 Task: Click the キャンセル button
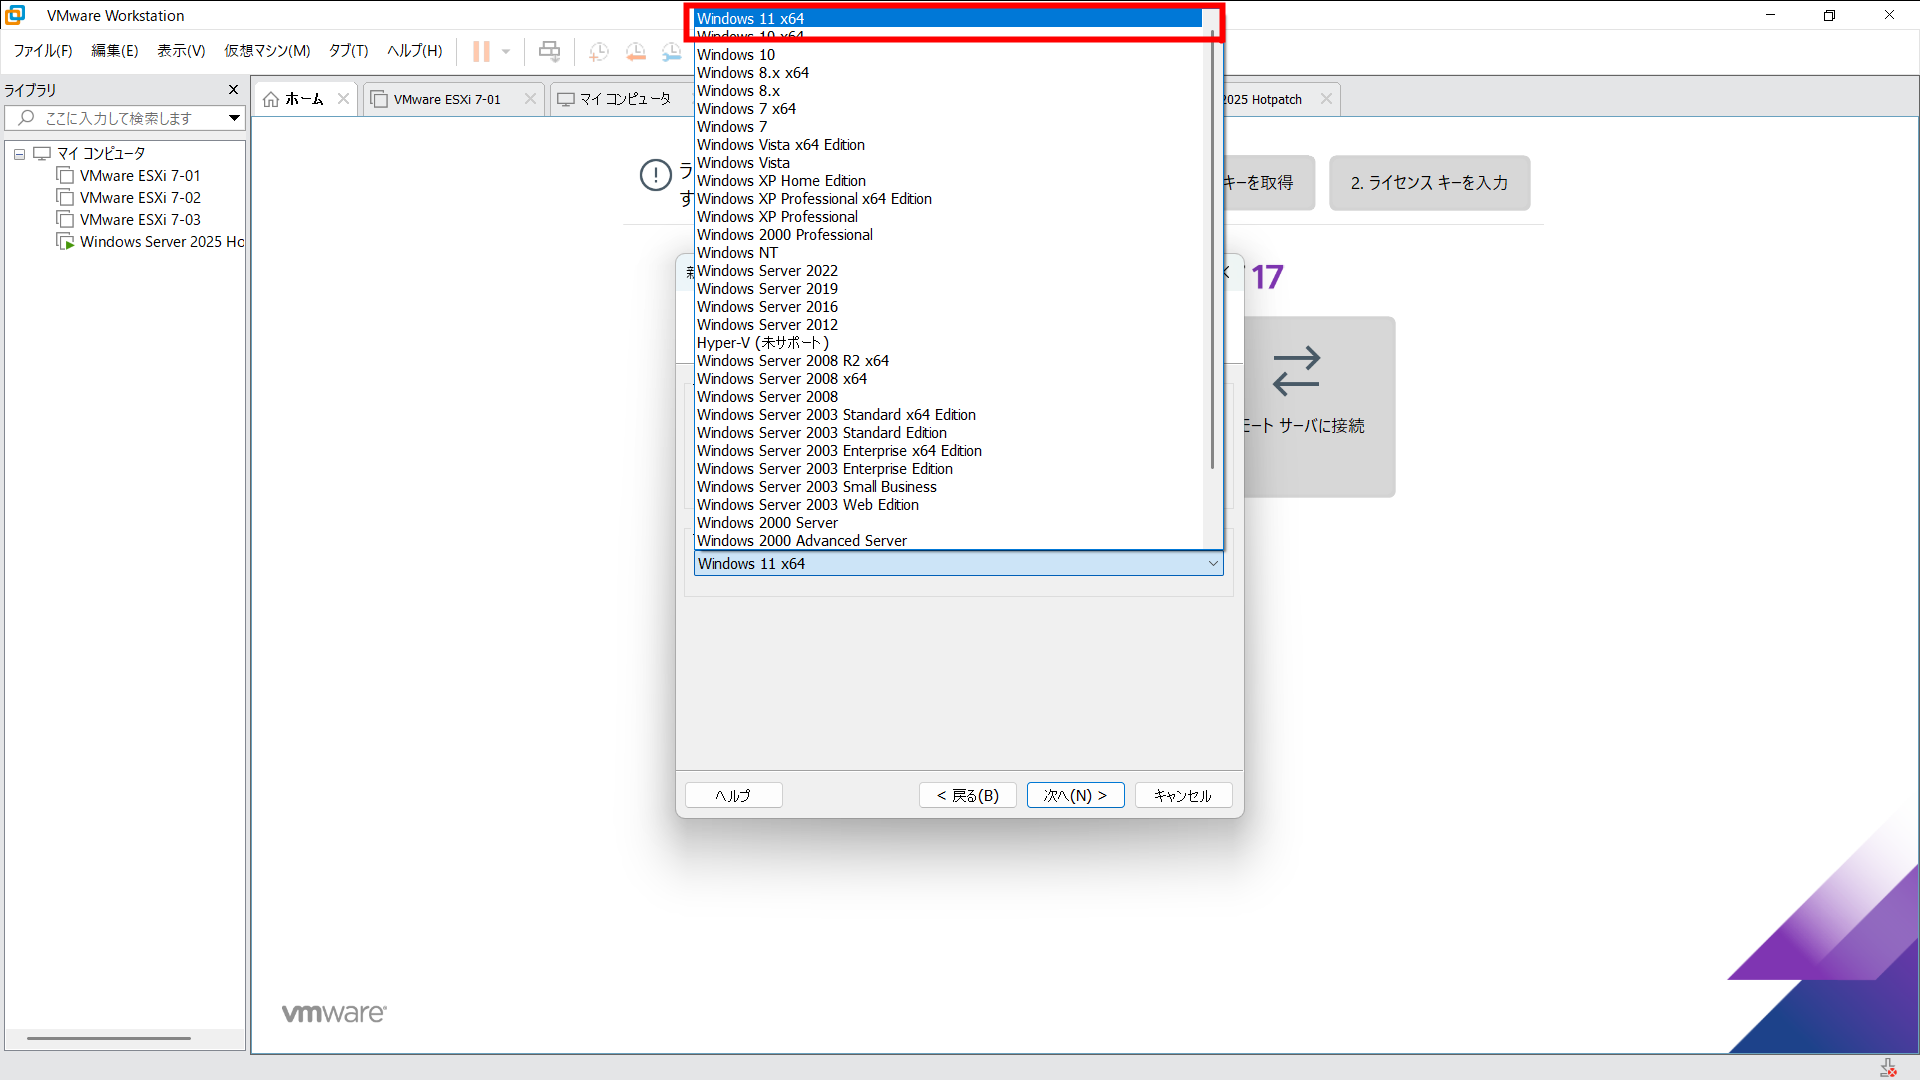click(1182, 795)
